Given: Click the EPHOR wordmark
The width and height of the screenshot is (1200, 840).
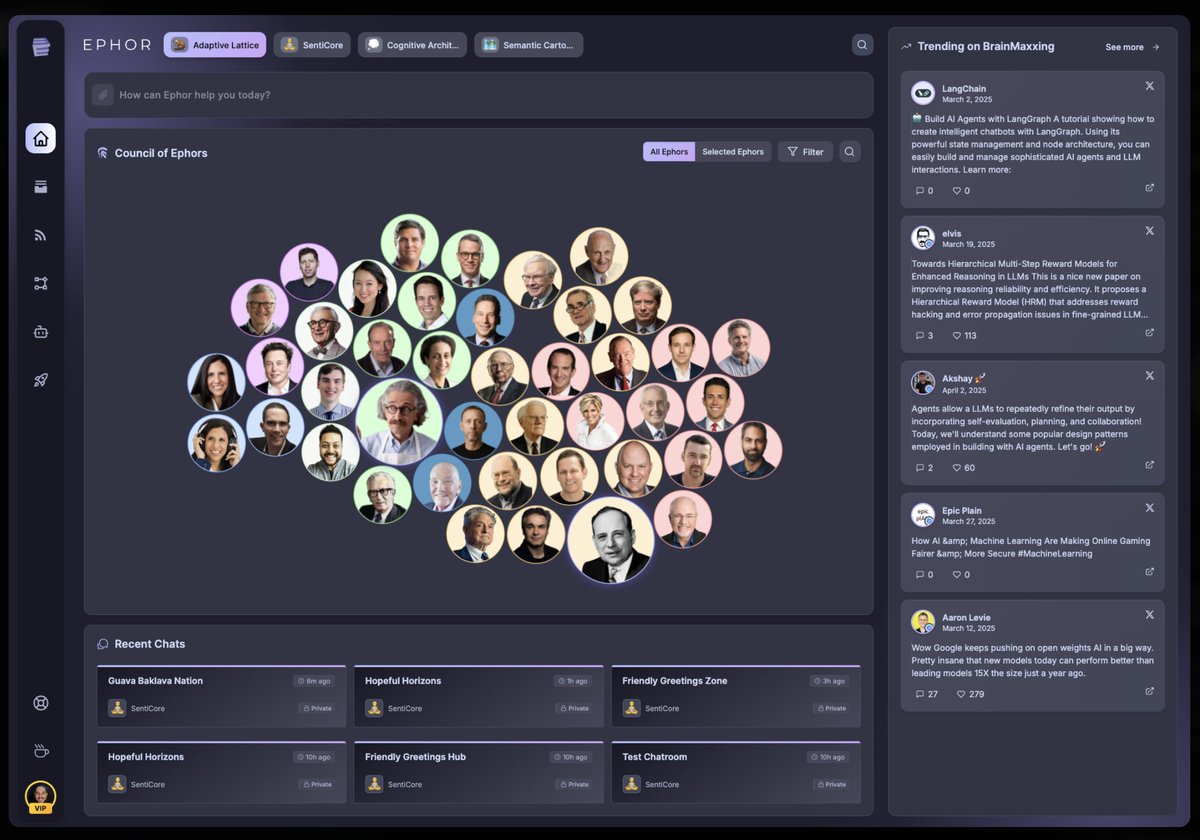Looking at the screenshot, I should [x=117, y=45].
